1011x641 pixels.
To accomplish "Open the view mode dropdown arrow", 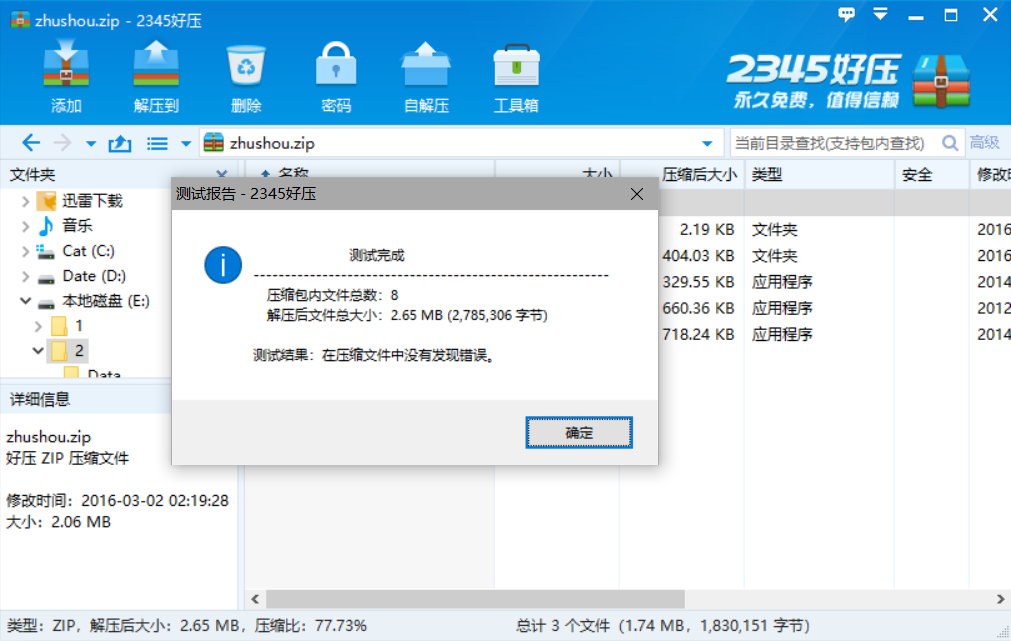I will [x=186, y=144].
